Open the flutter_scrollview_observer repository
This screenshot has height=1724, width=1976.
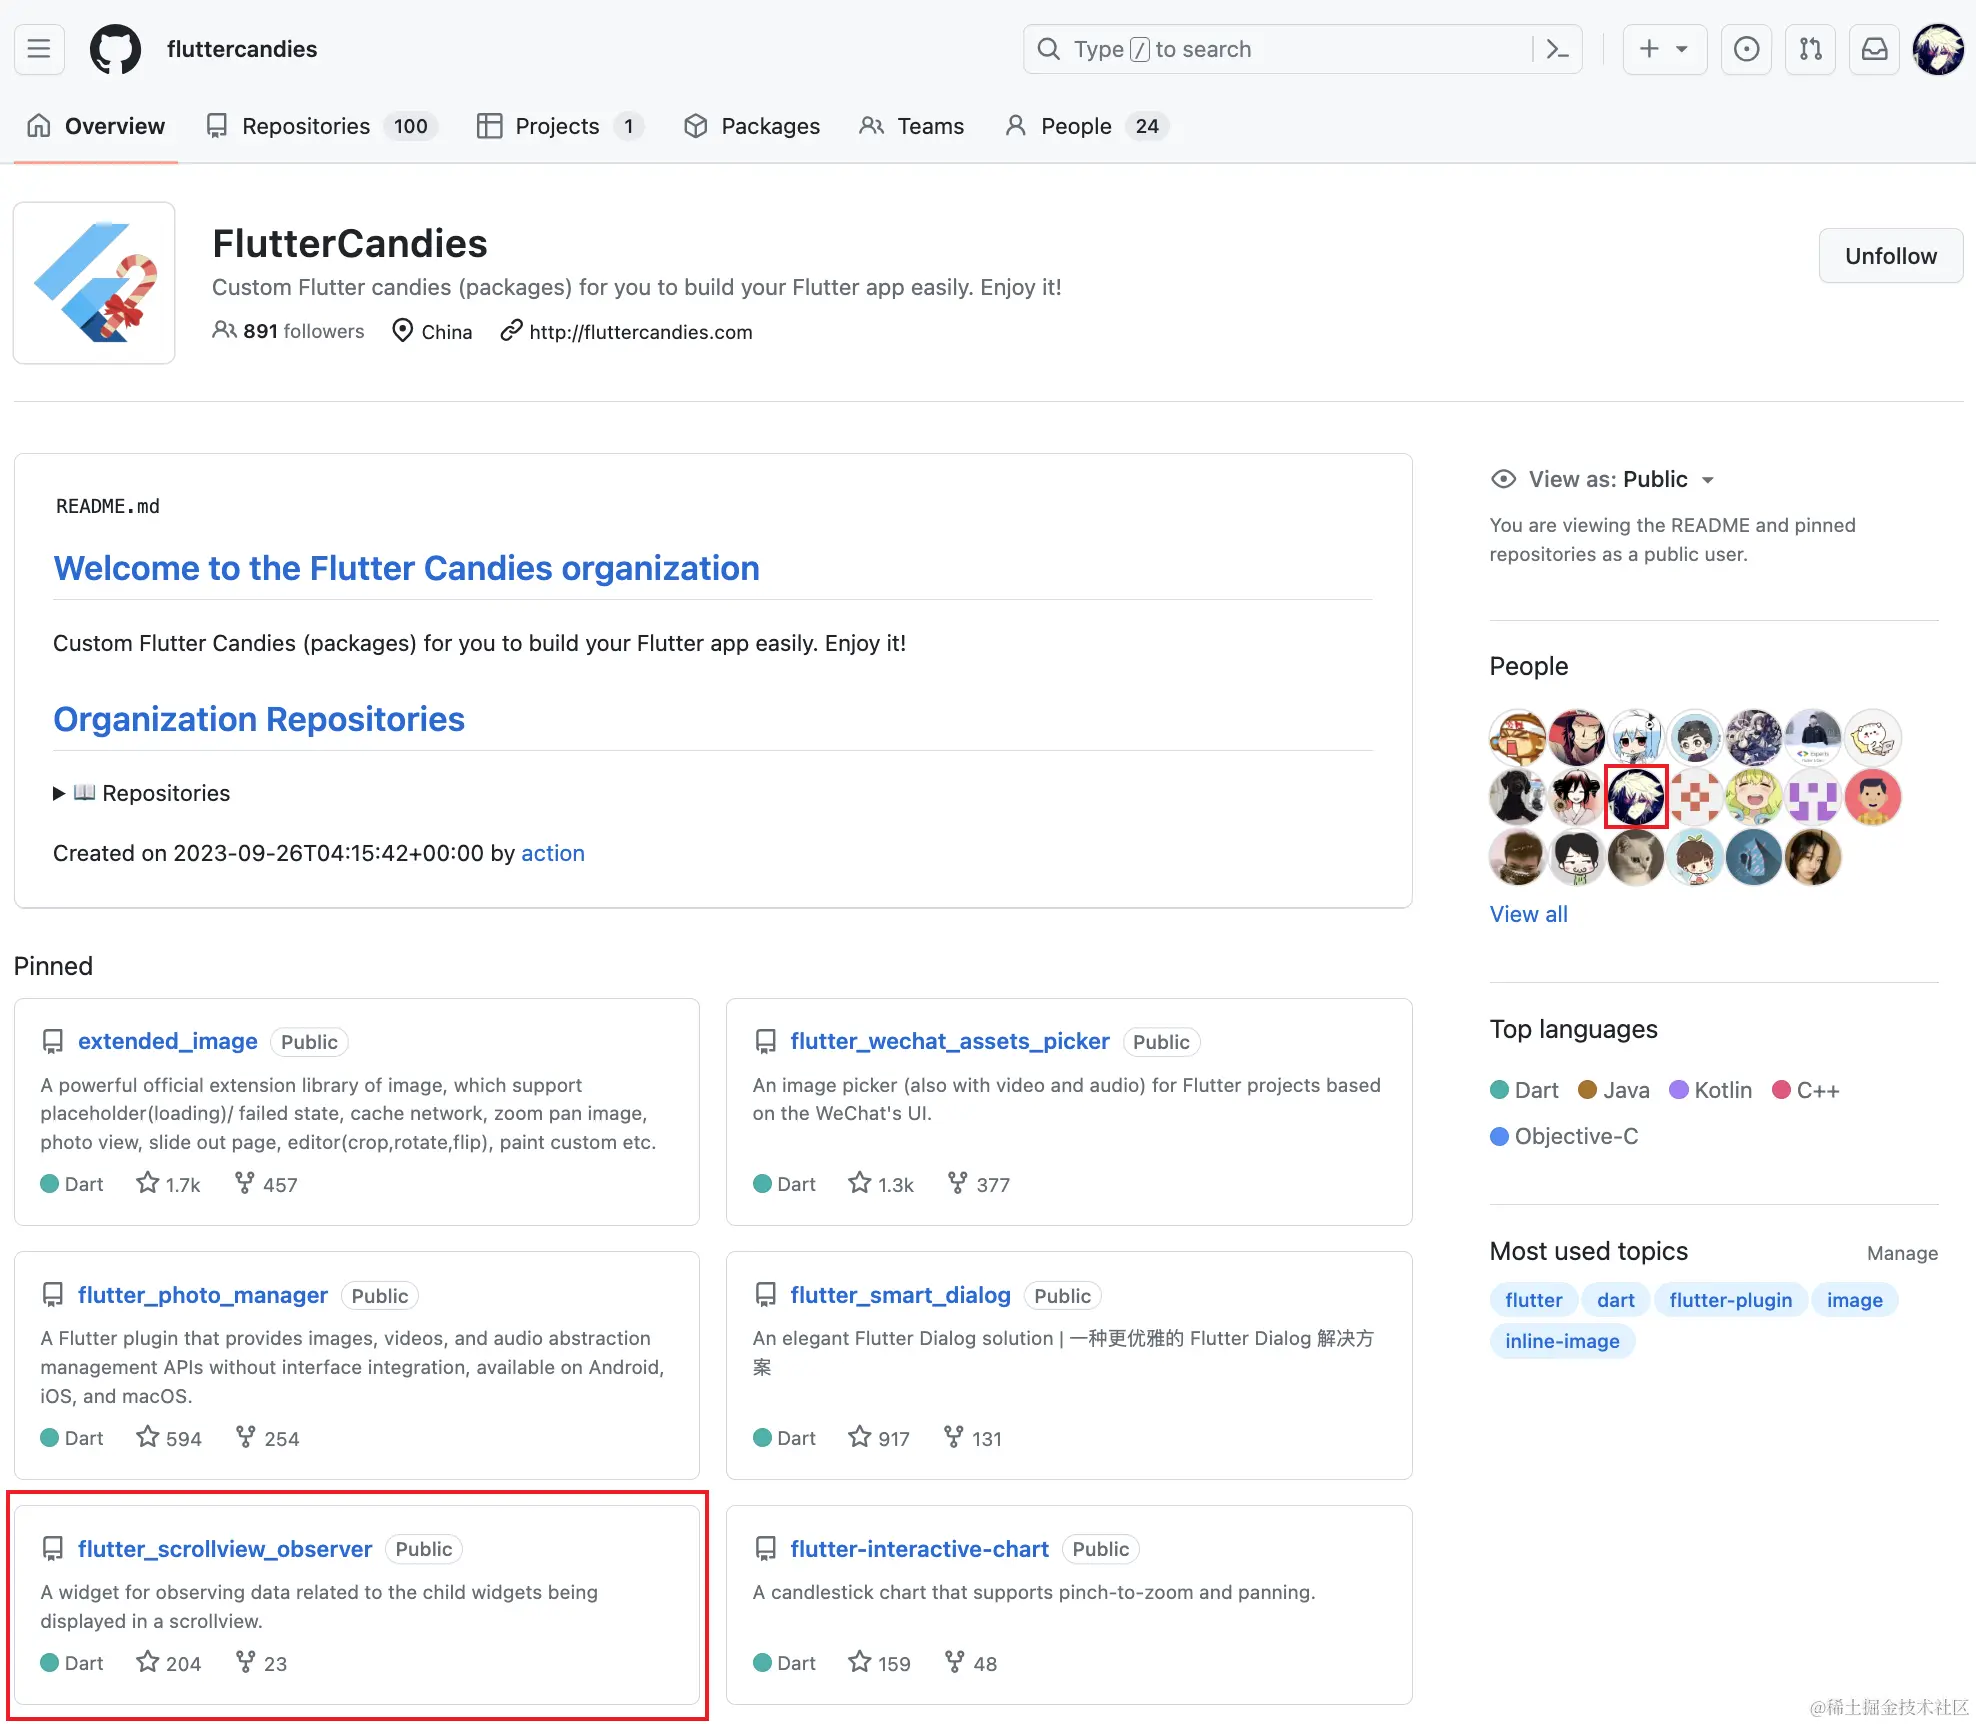tap(225, 1549)
